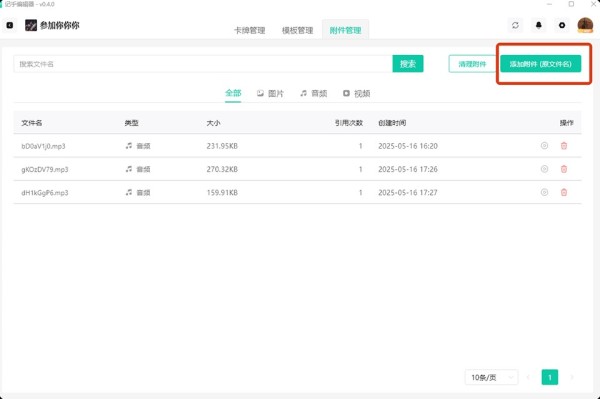Switch to the 卡牌管理 tab
This screenshot has width=600, height=399.
(x=249, y=30)
